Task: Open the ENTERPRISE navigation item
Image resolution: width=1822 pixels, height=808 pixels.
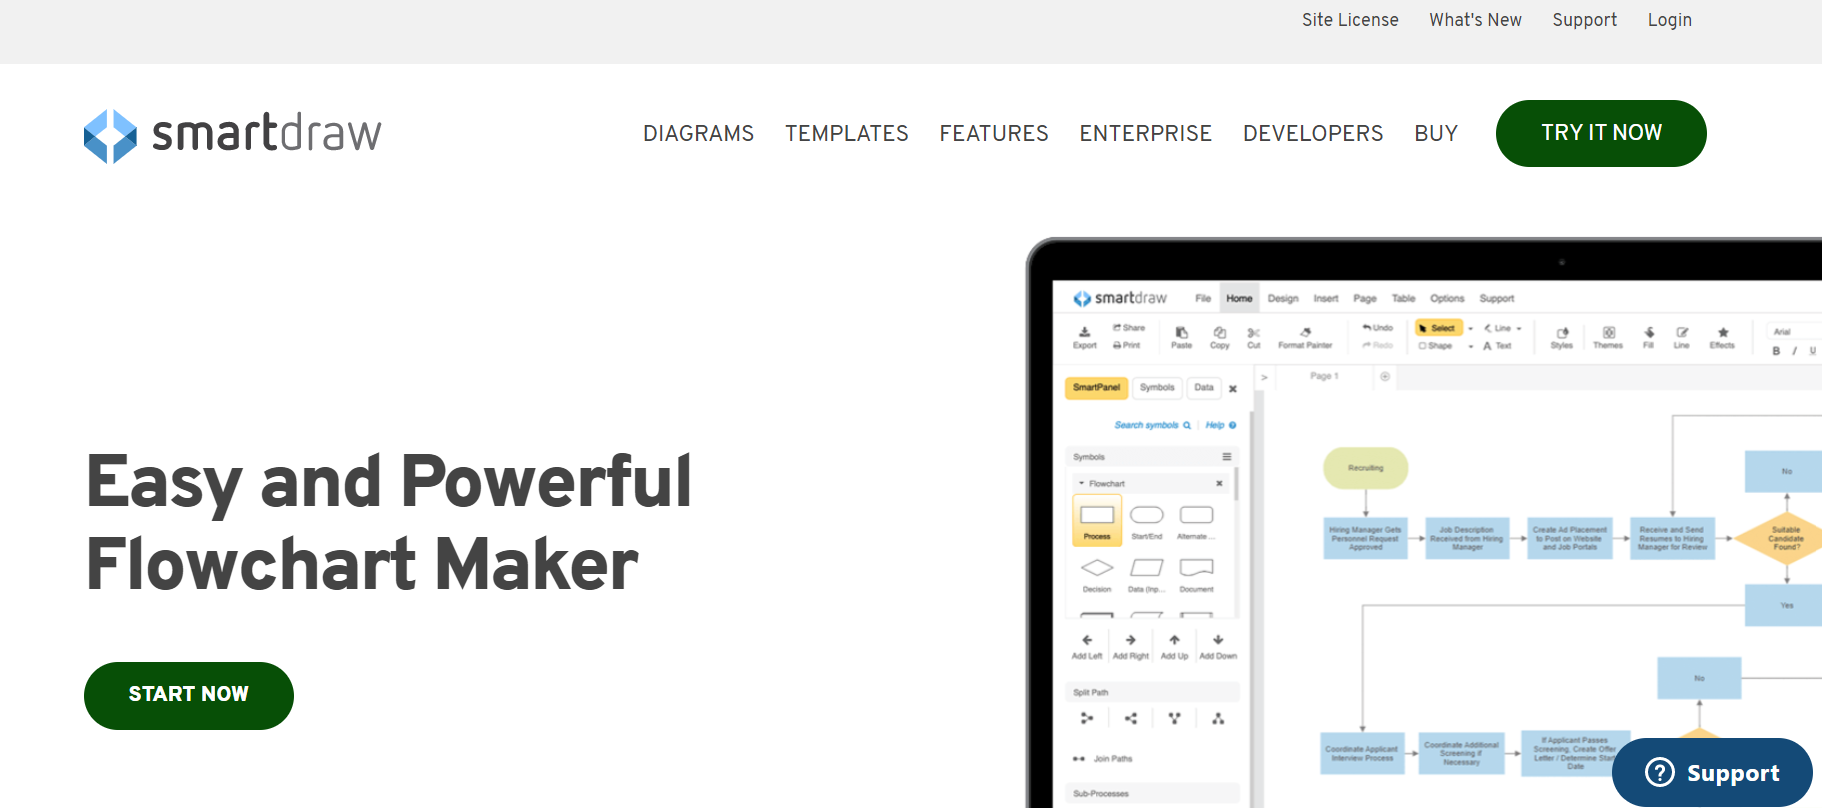Action: point(1146,133)
